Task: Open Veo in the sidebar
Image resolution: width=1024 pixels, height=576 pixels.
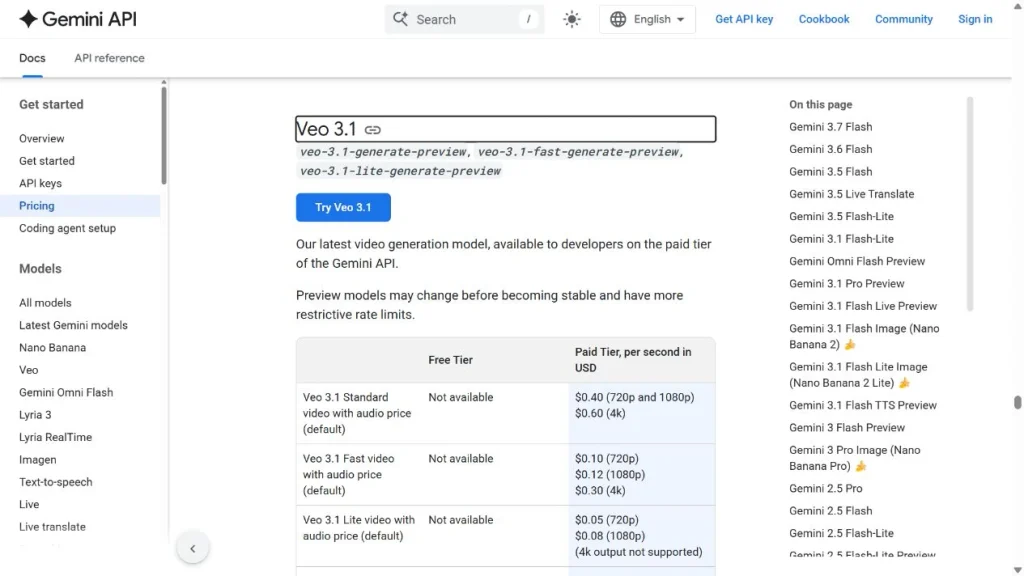Action: pos(29,370)
